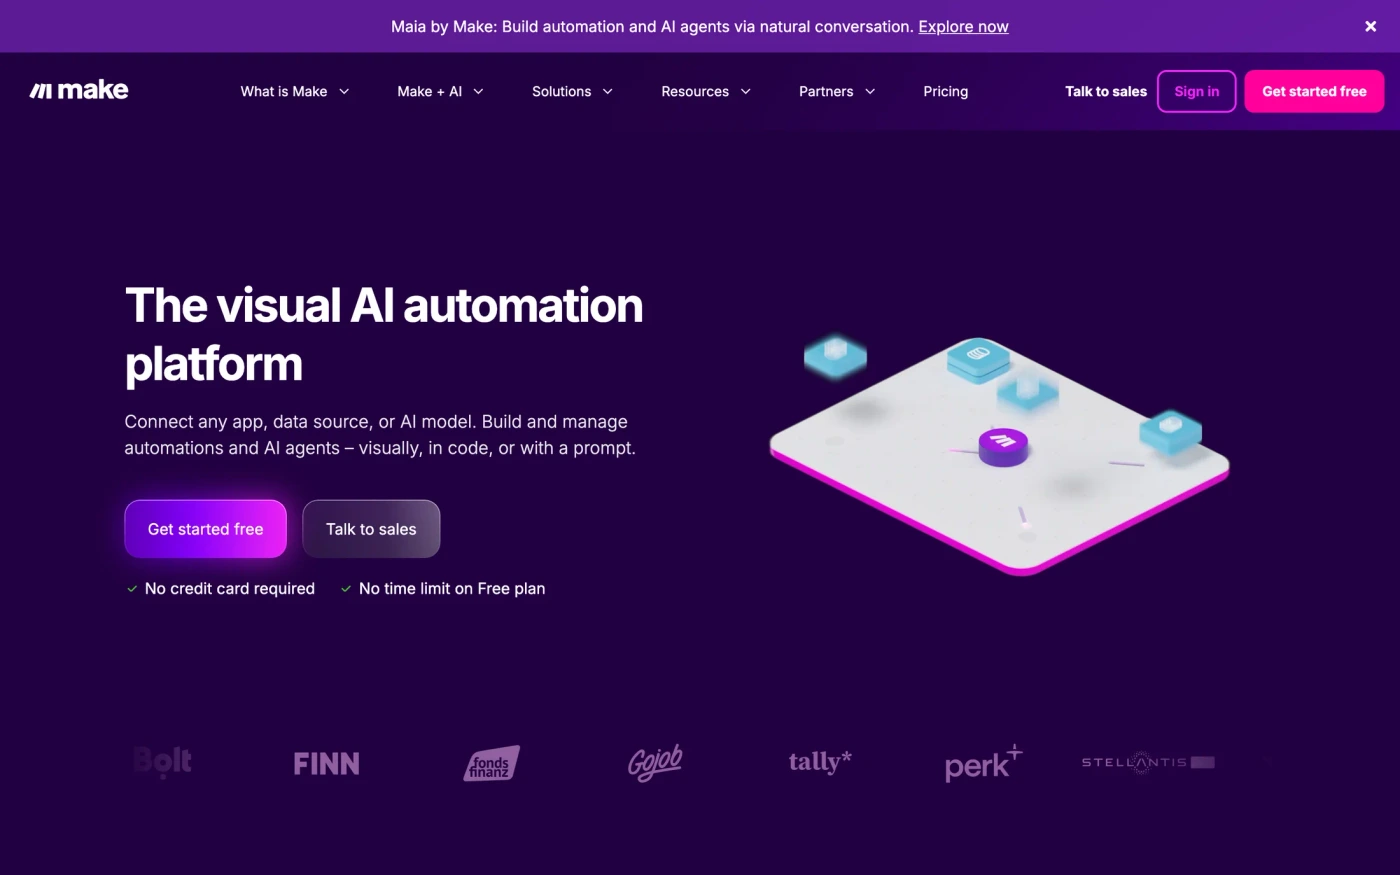Click the headline The visual AI automation platform
The width and height of the screenshot is (1400, 875).
tap(384, 334)
